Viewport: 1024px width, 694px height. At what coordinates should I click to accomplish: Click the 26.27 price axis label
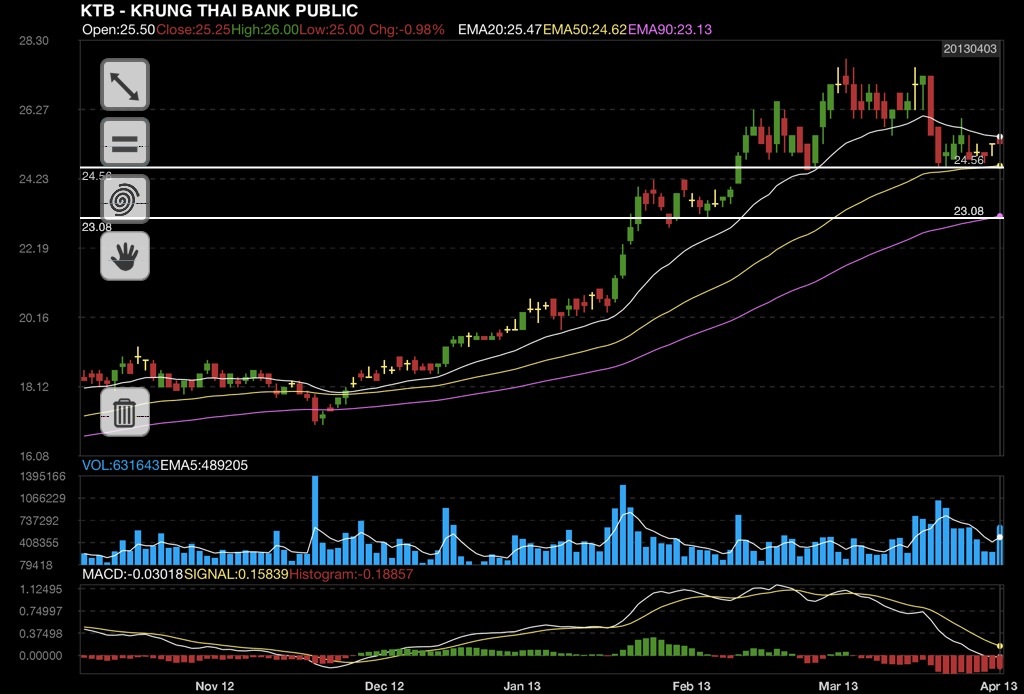[34, 110]
